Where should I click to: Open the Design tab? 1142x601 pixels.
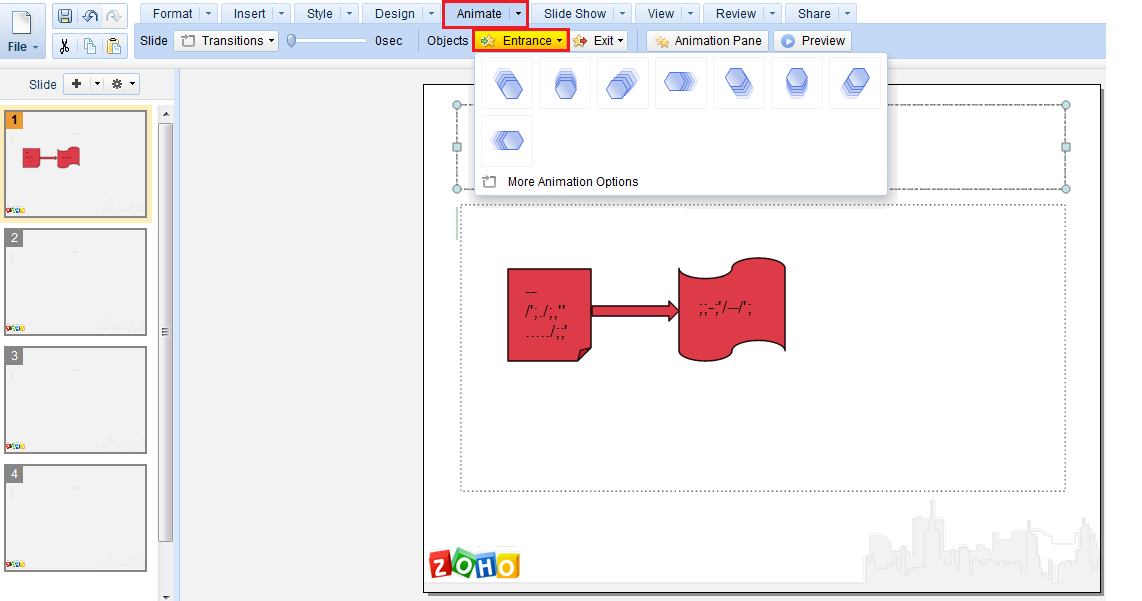point(395,14)
